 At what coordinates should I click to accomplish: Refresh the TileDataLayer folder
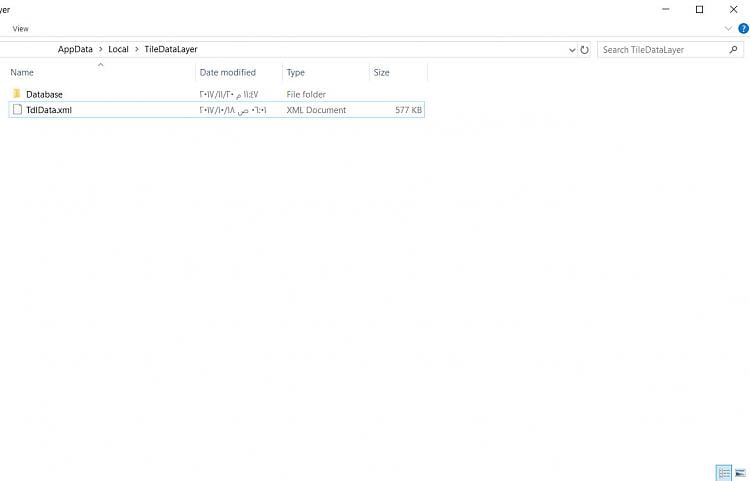click(x=585, y=50)
